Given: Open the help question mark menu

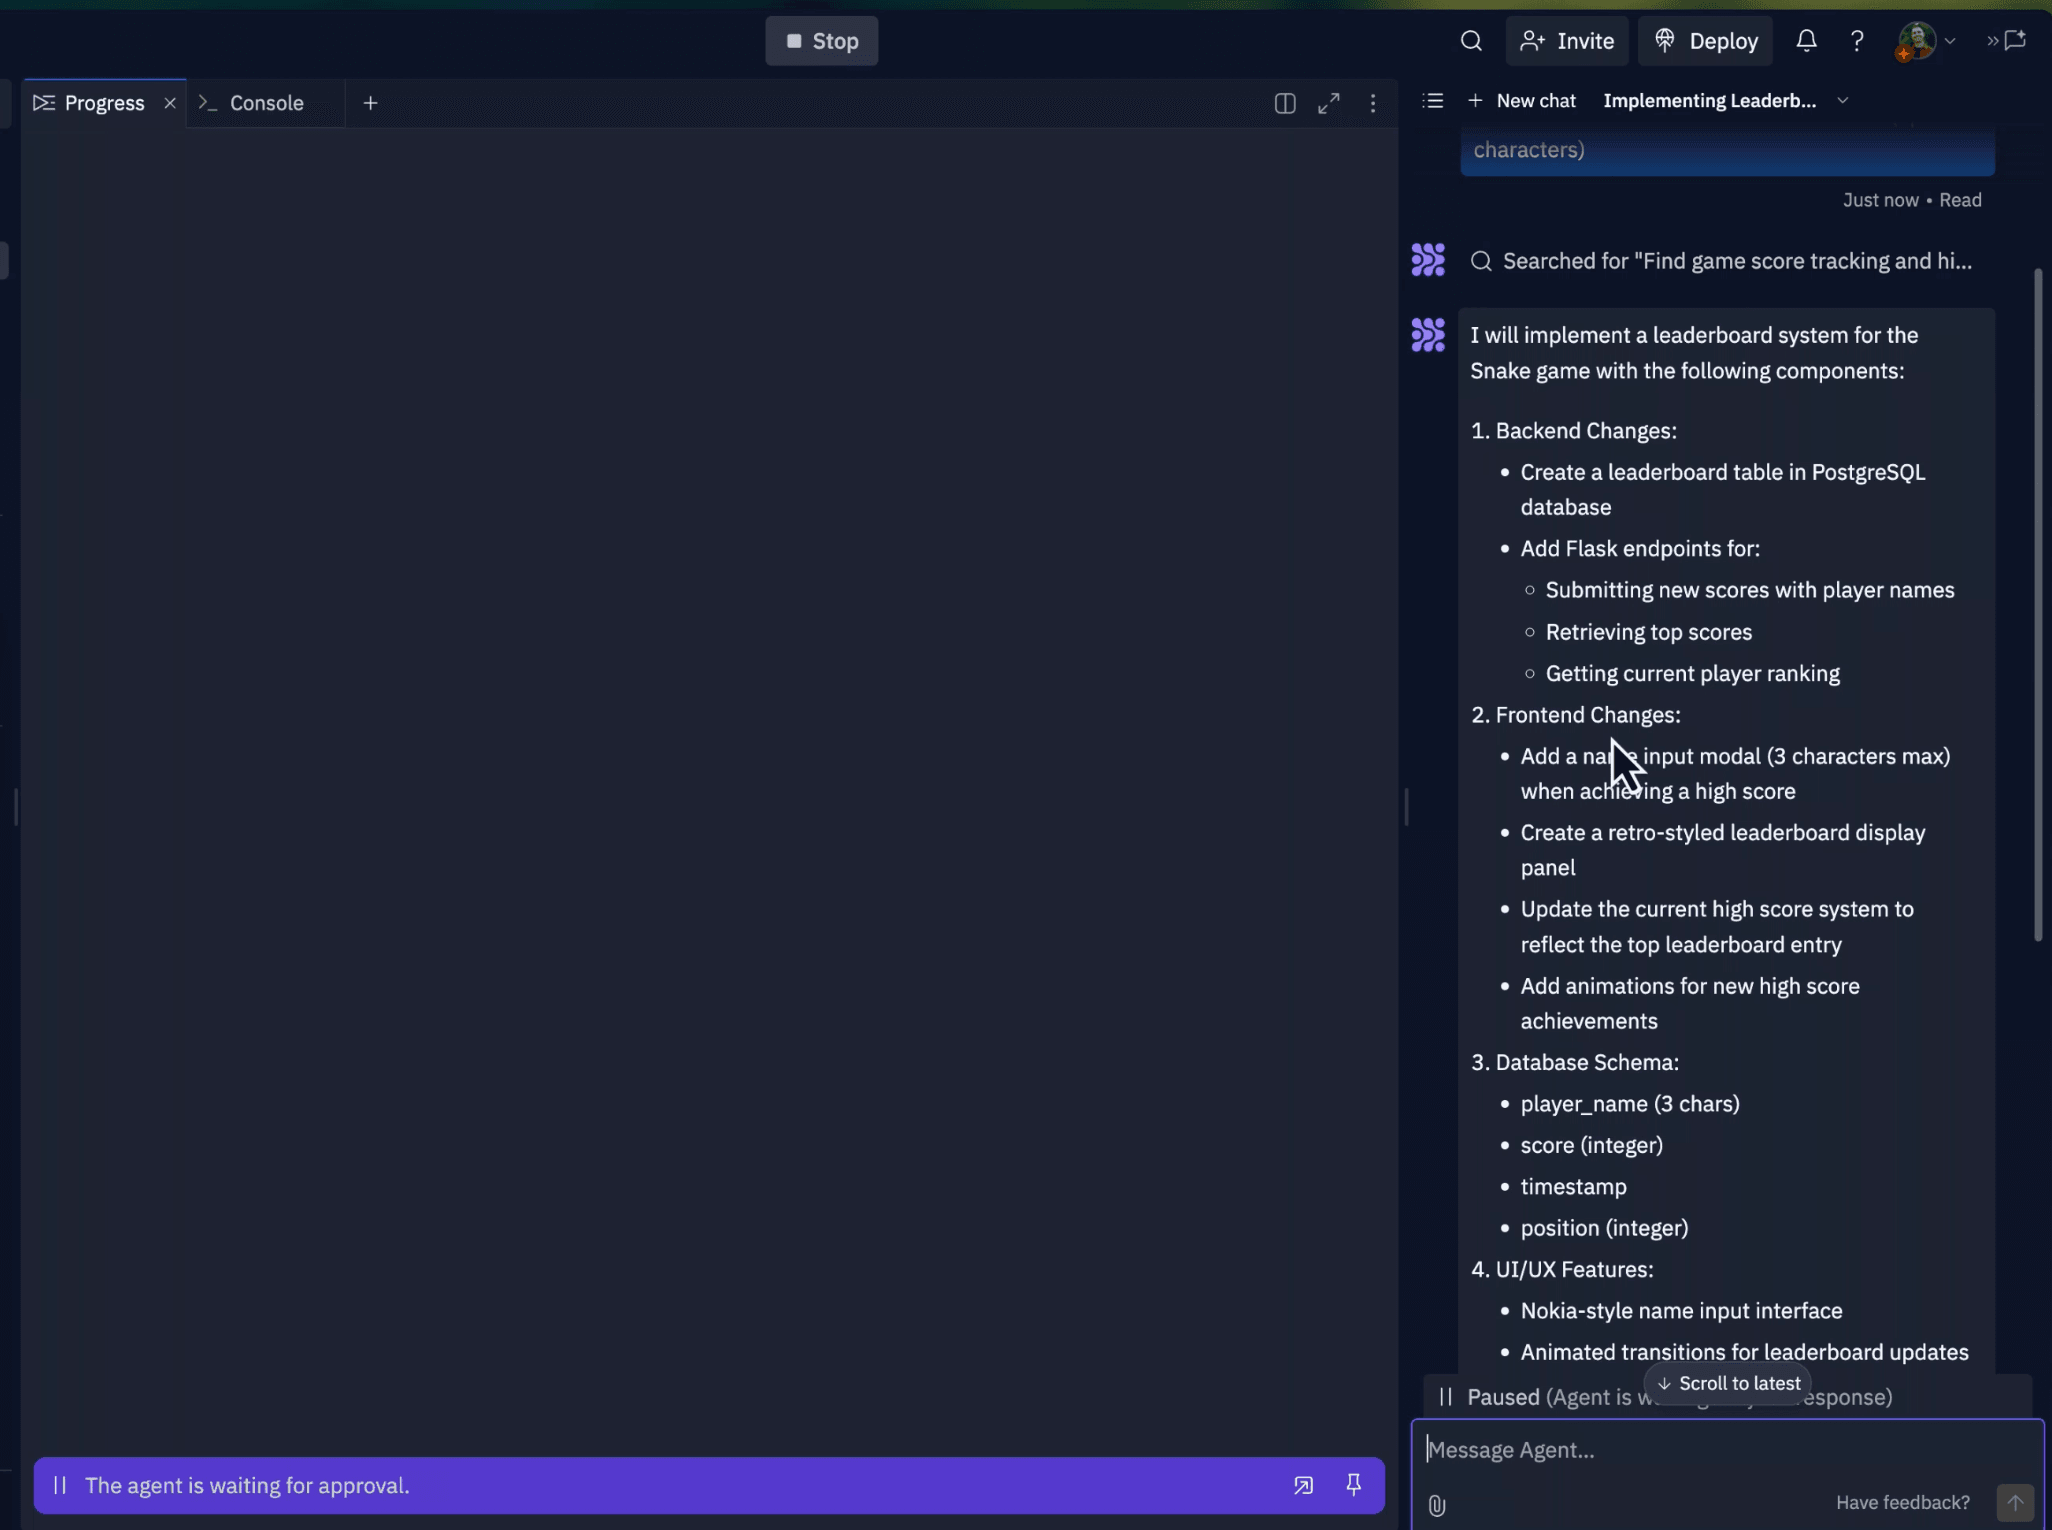Looking at the screenshot, I should click(x=1856, y=41).
